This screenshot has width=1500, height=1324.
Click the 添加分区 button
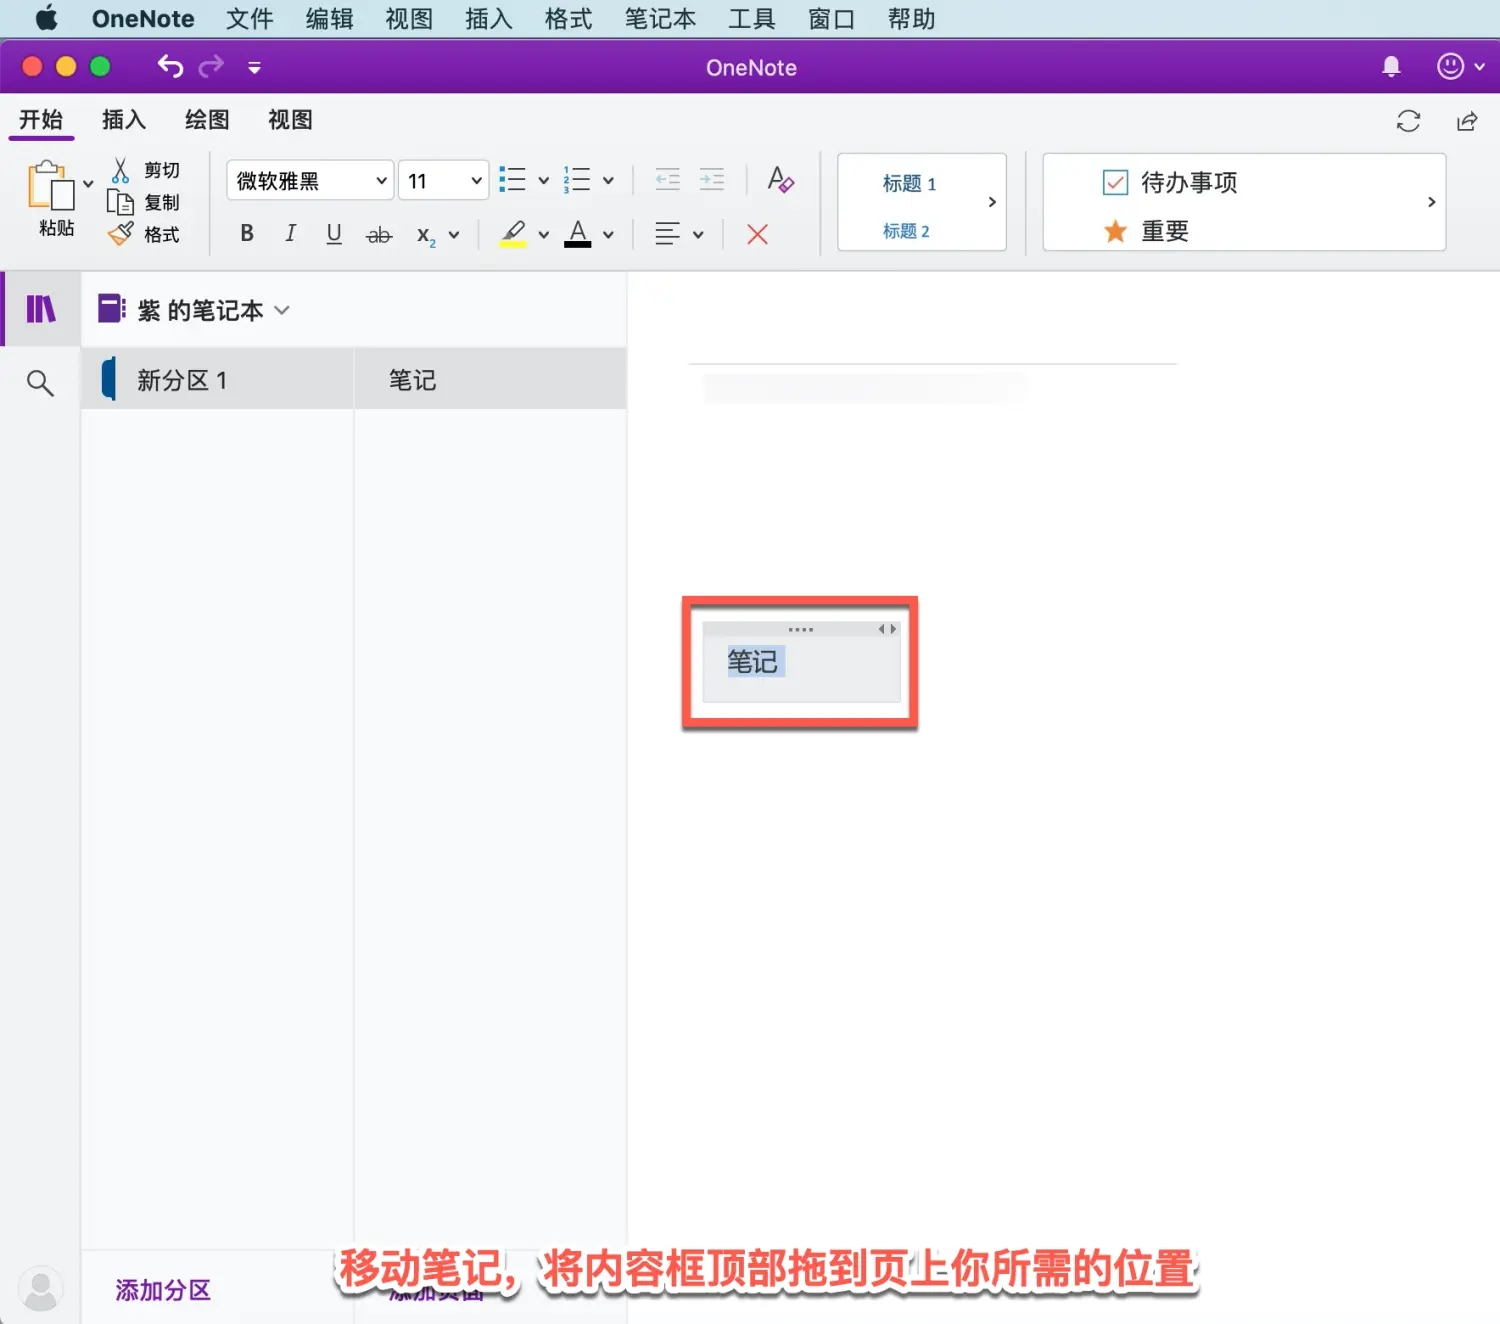(162, 1290)
